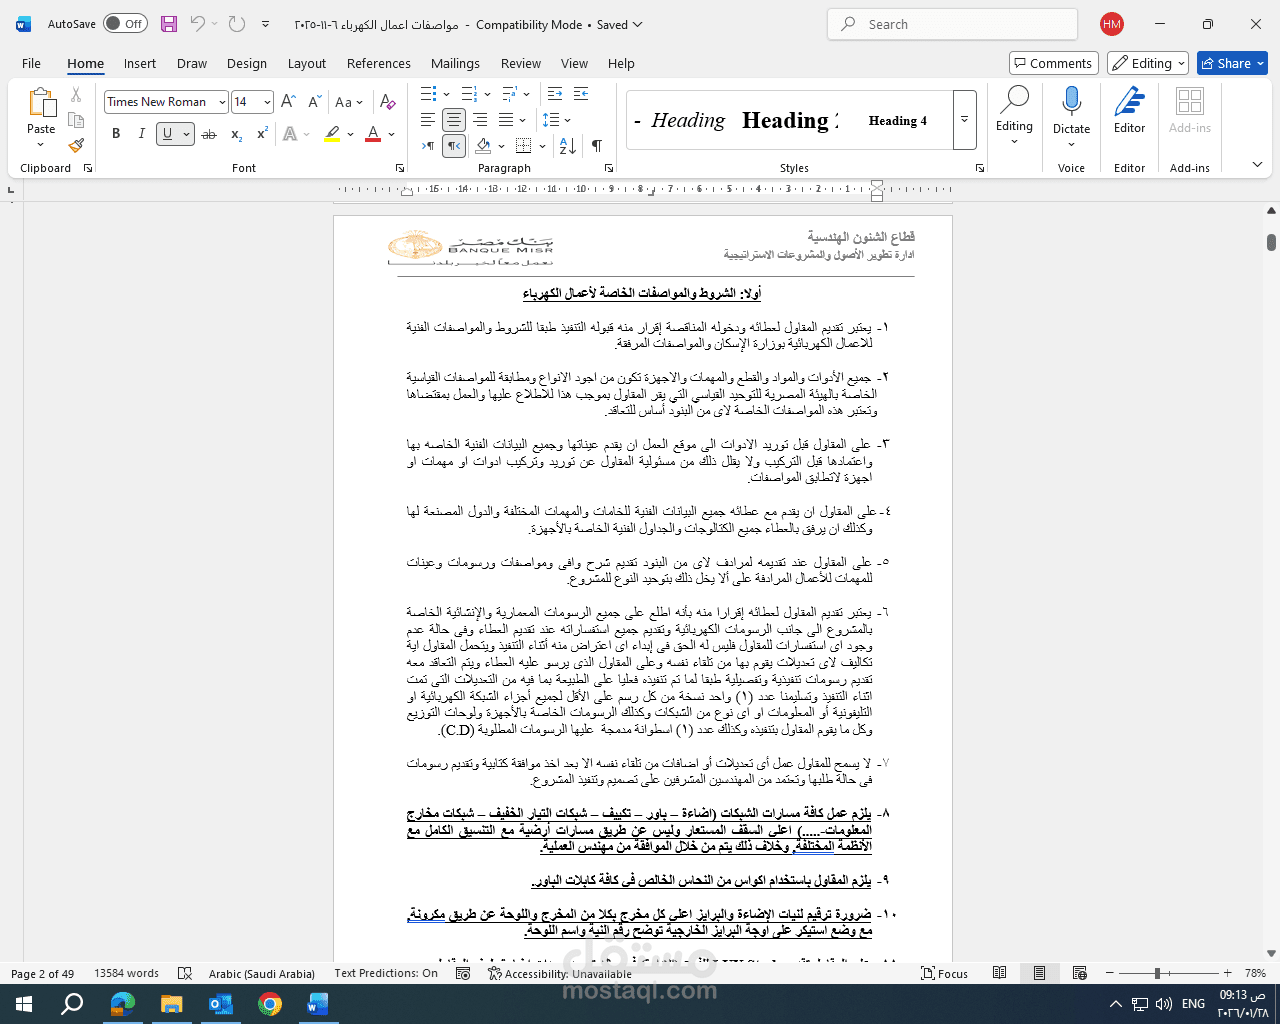1280x1024 pixels.
Task: Open the styles gallery dropdown
Action: (963, 120)
